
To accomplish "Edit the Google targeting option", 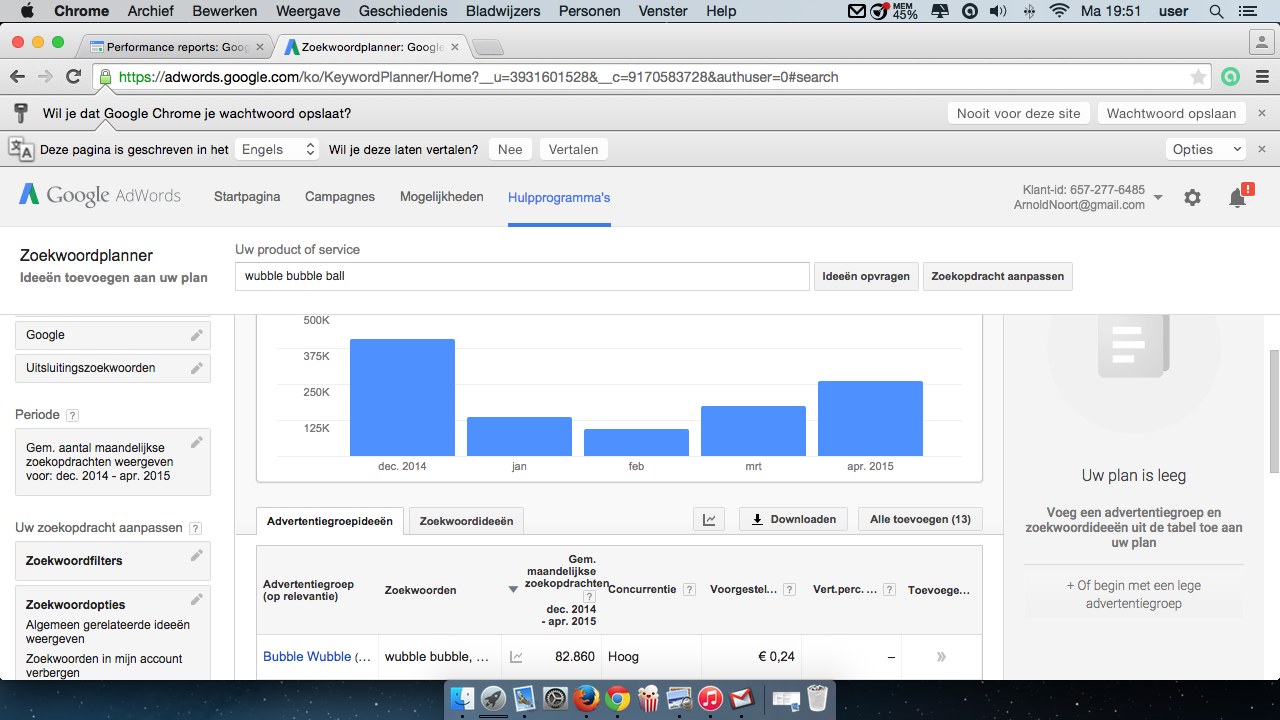I will tap(197, 335).
